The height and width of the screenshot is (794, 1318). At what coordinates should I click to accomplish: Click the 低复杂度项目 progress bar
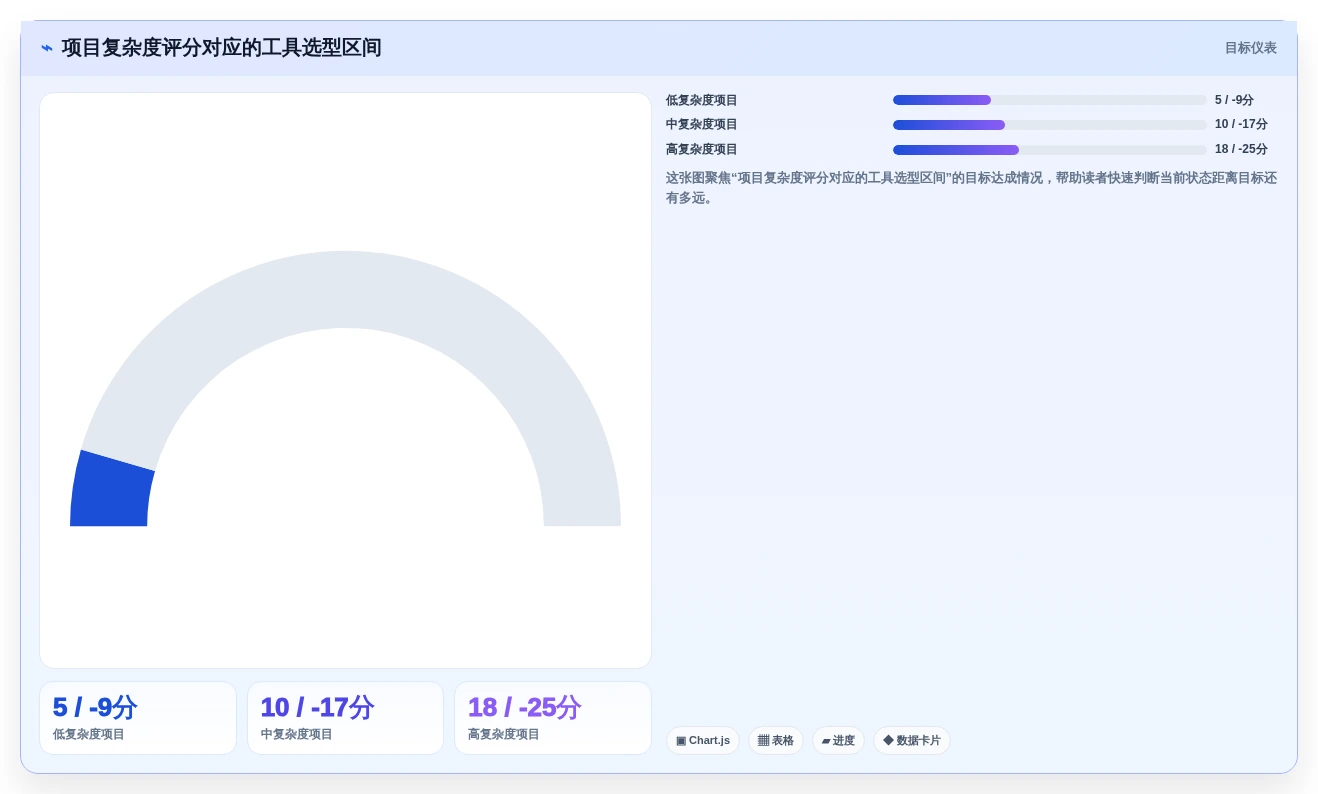click(1049, 100)
